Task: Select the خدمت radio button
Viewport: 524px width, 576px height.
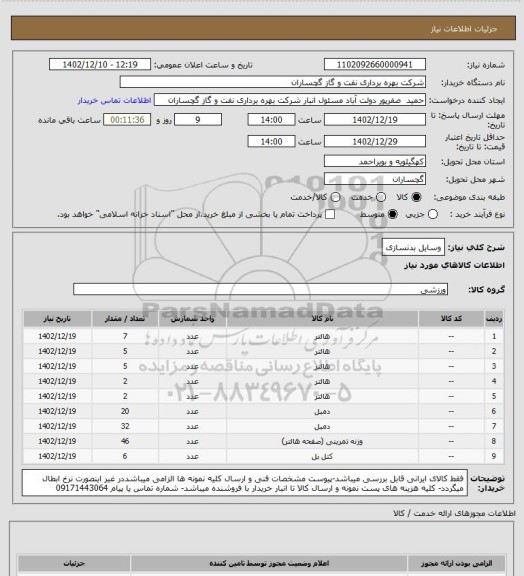Action: (x=381, y=197)
